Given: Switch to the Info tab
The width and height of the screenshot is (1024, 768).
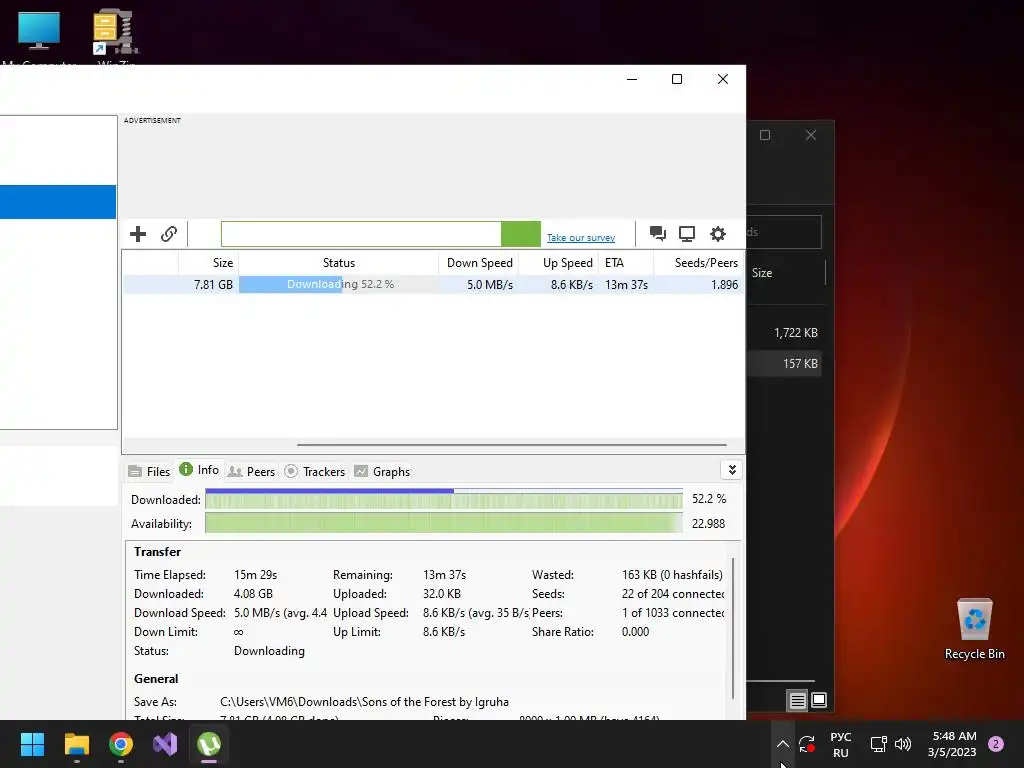Looking at the screenshot, I should (x=199, y=470).
